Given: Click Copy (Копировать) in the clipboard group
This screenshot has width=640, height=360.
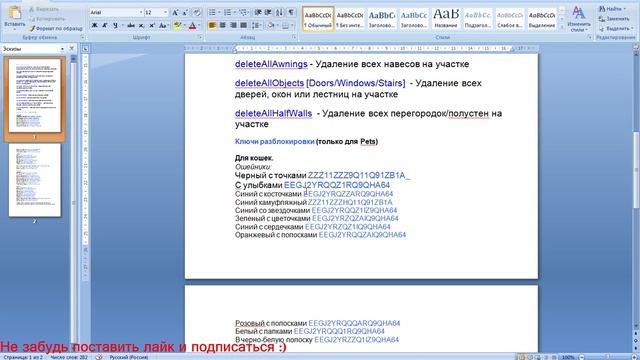Looking at the screenshot, I should pos(47,19).
